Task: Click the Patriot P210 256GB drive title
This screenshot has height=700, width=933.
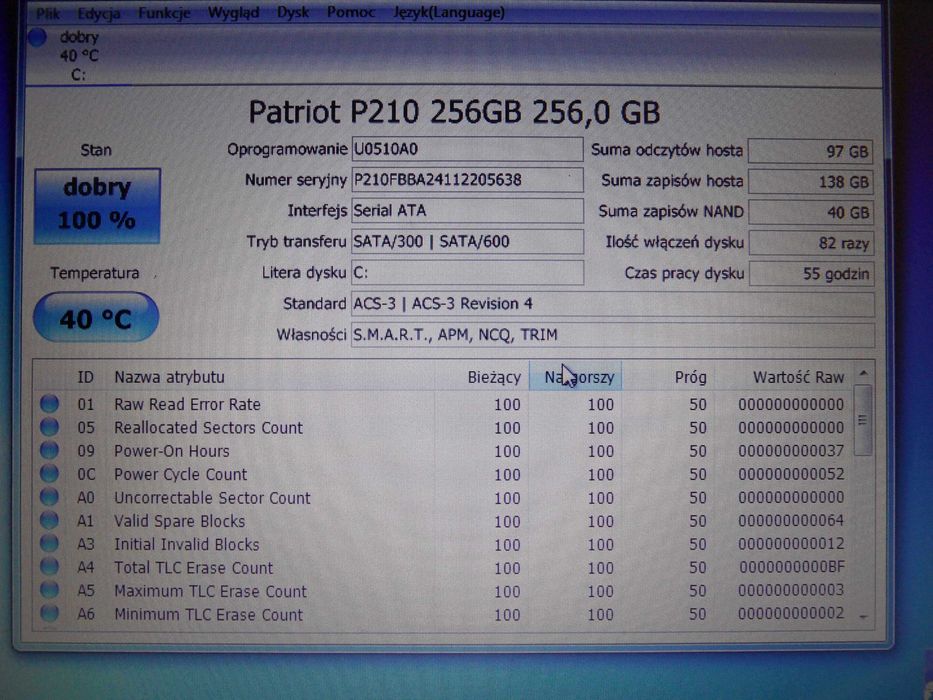Action: tap(454, 112)
